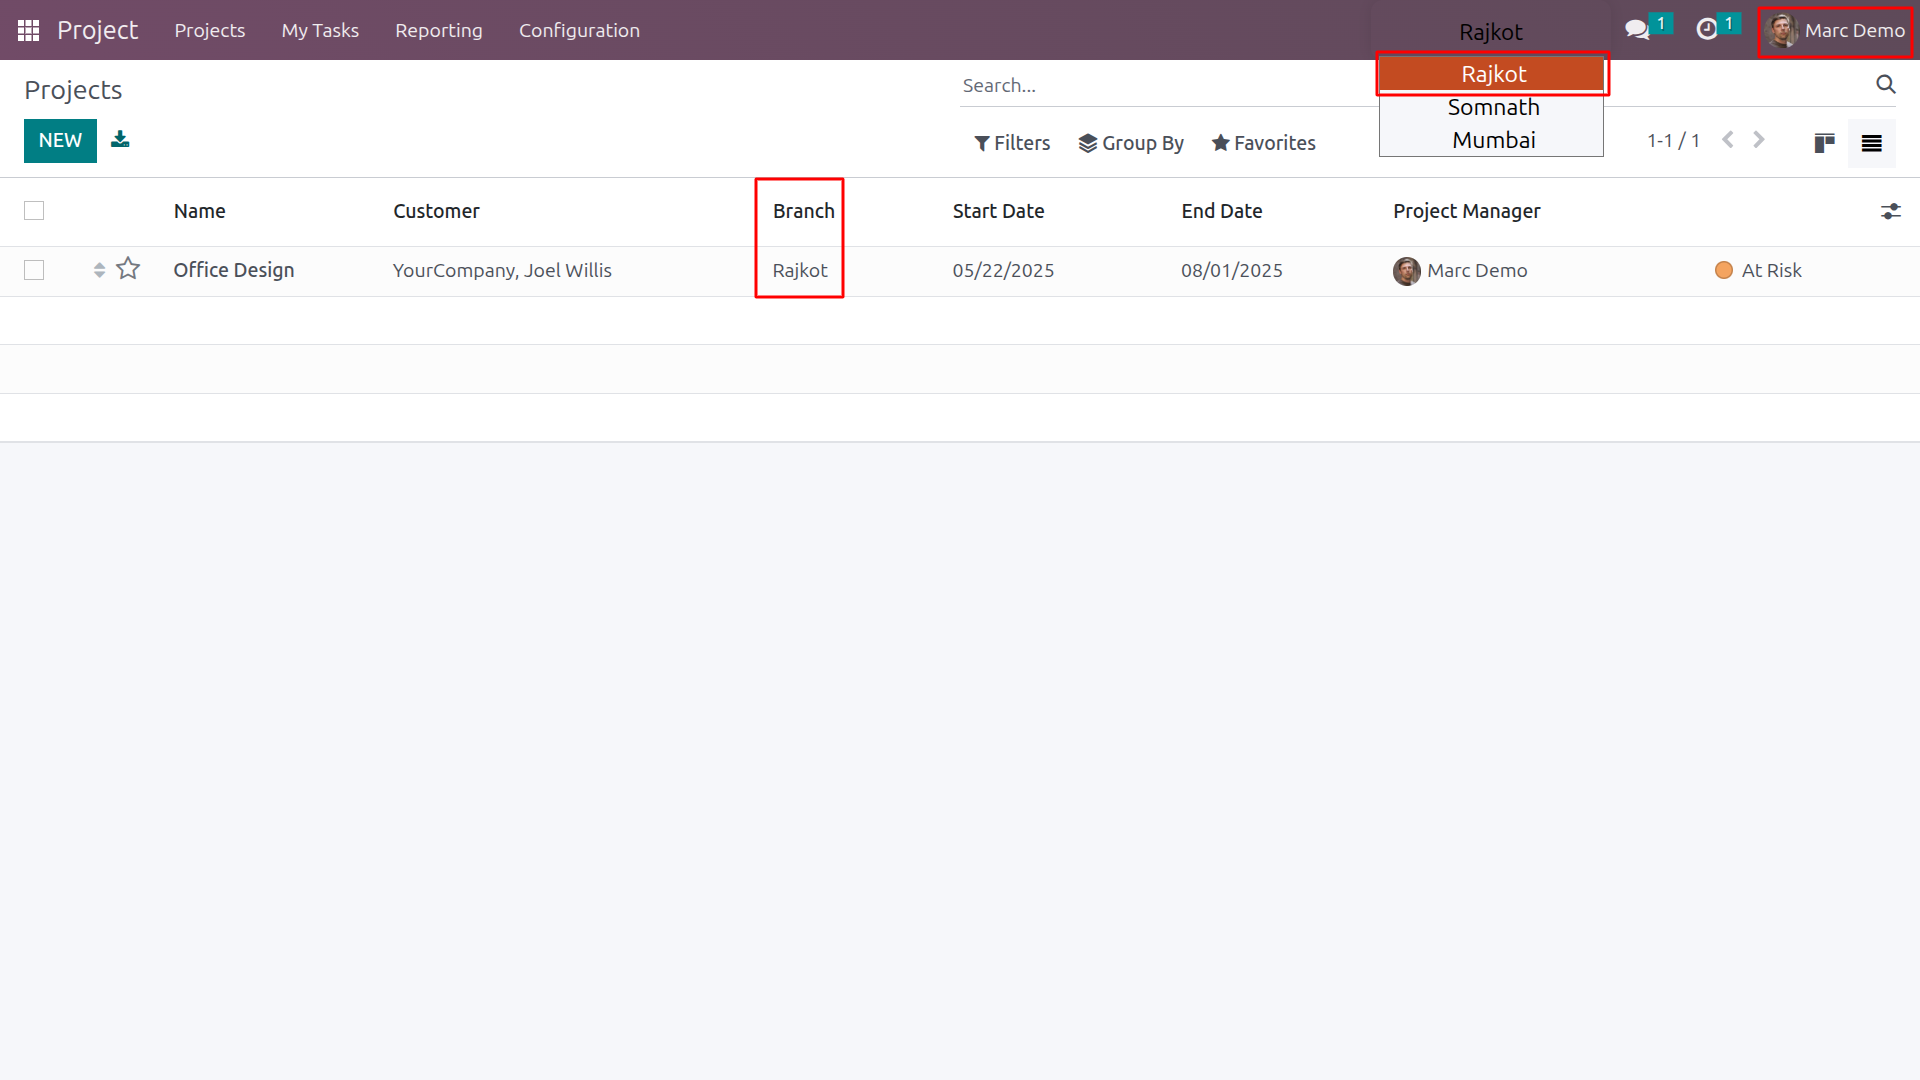Star the Office Design project as favorite
Screen dimensions: 1920x1080
pyautogui.click(x=128, y=269)
